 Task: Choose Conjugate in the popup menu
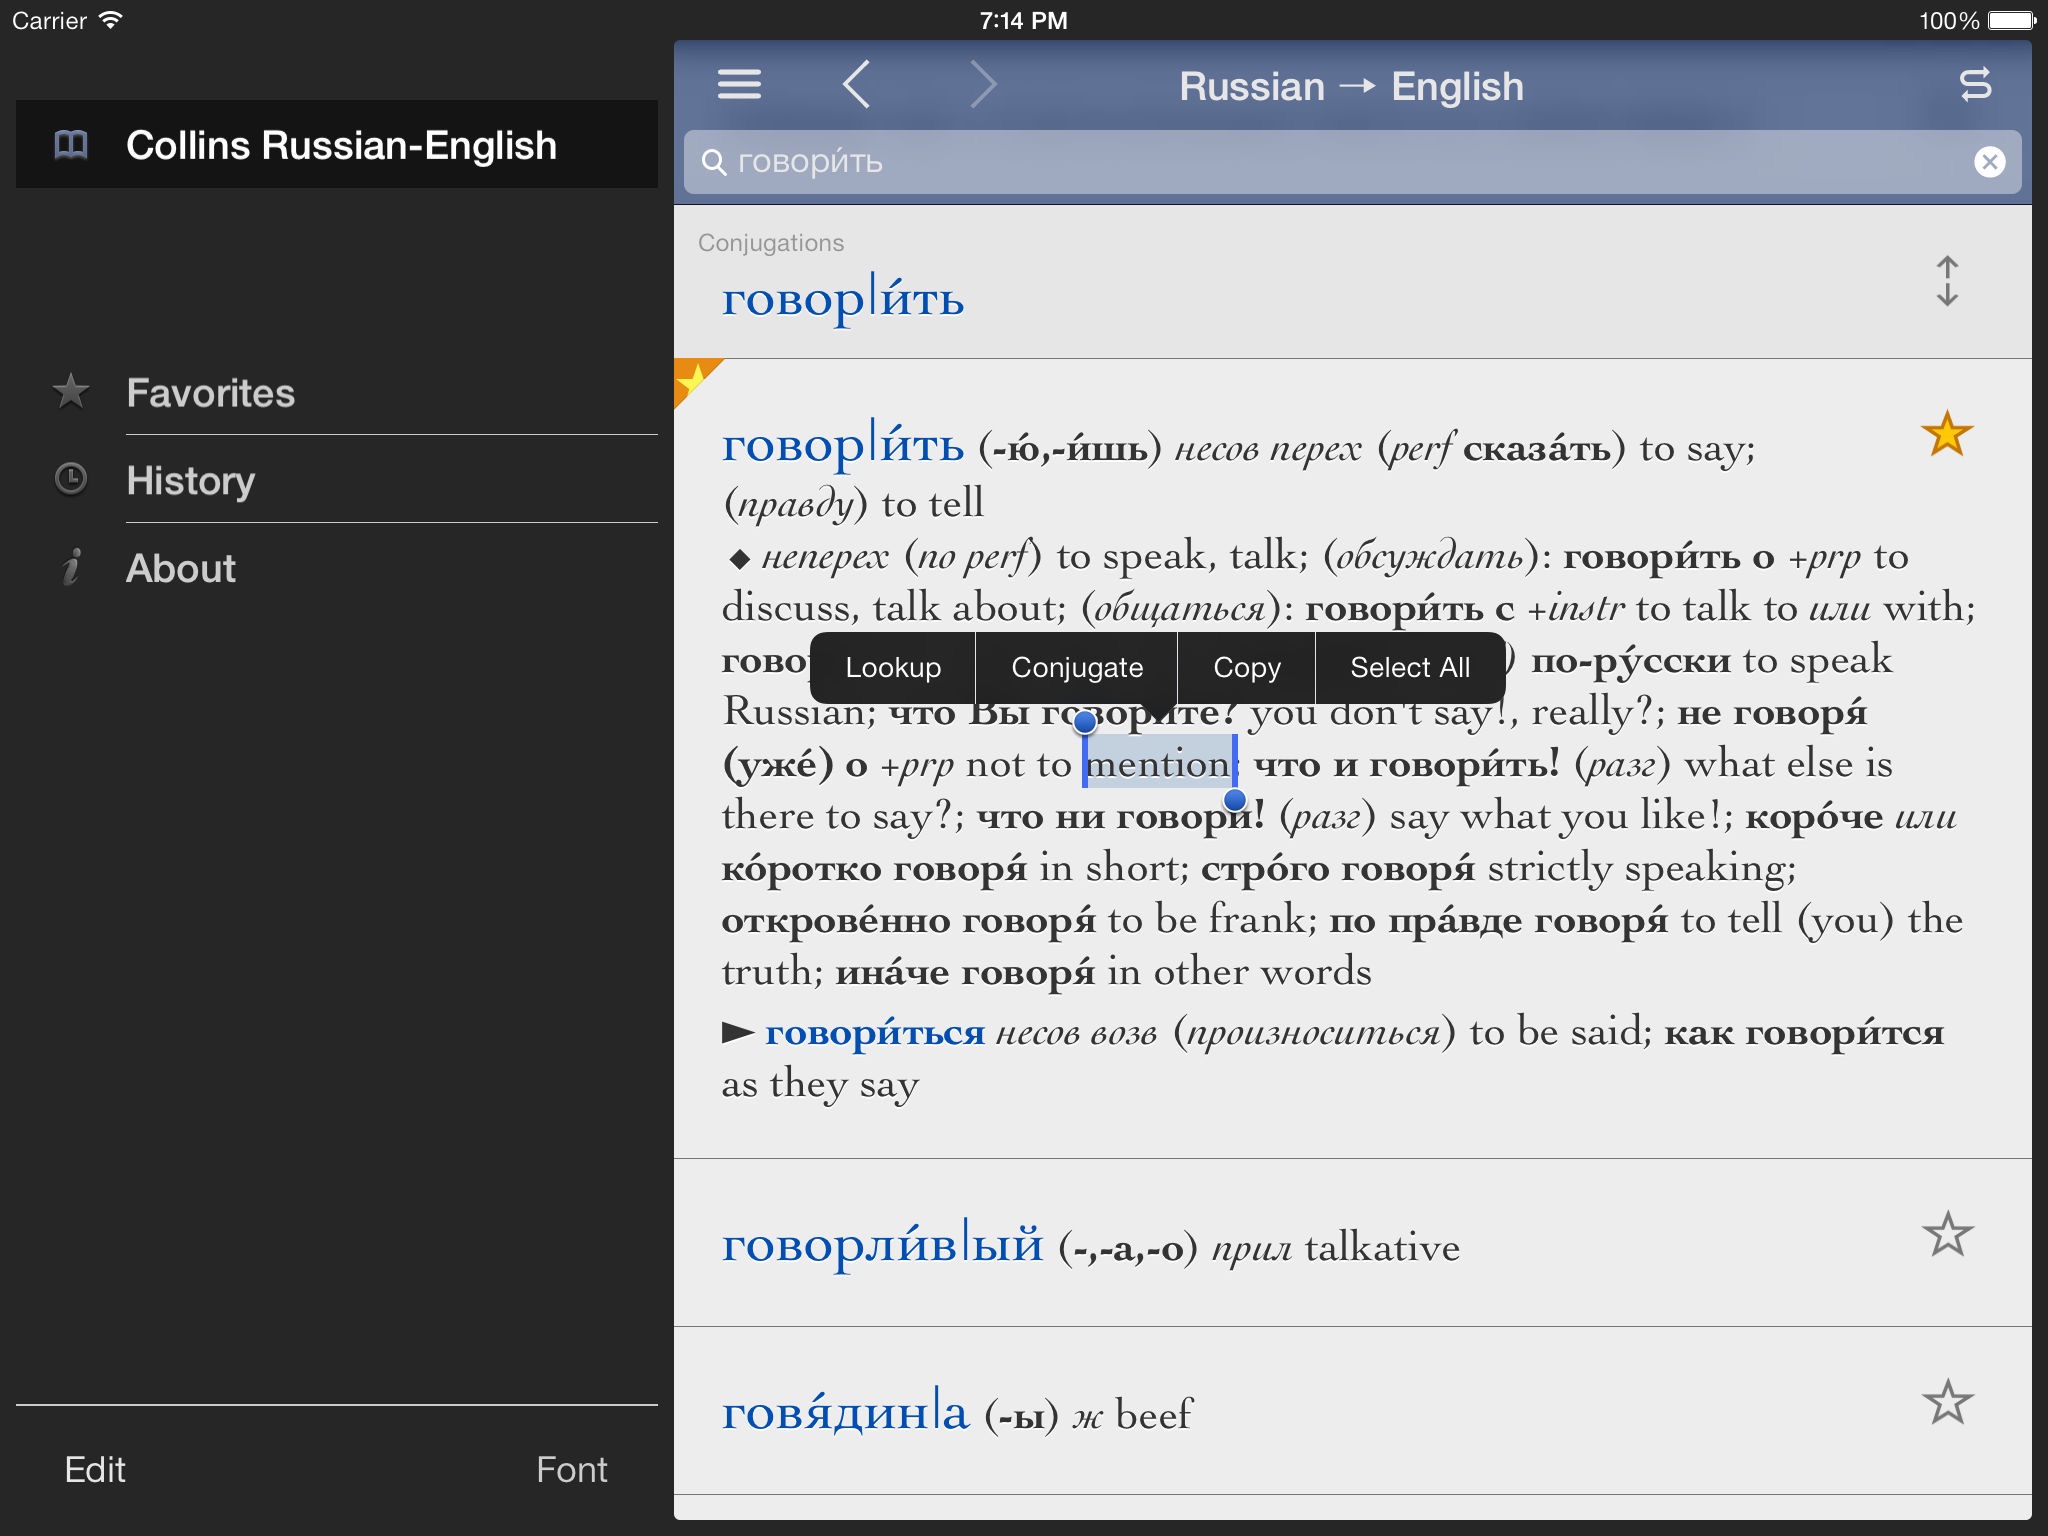[1077, 668]
